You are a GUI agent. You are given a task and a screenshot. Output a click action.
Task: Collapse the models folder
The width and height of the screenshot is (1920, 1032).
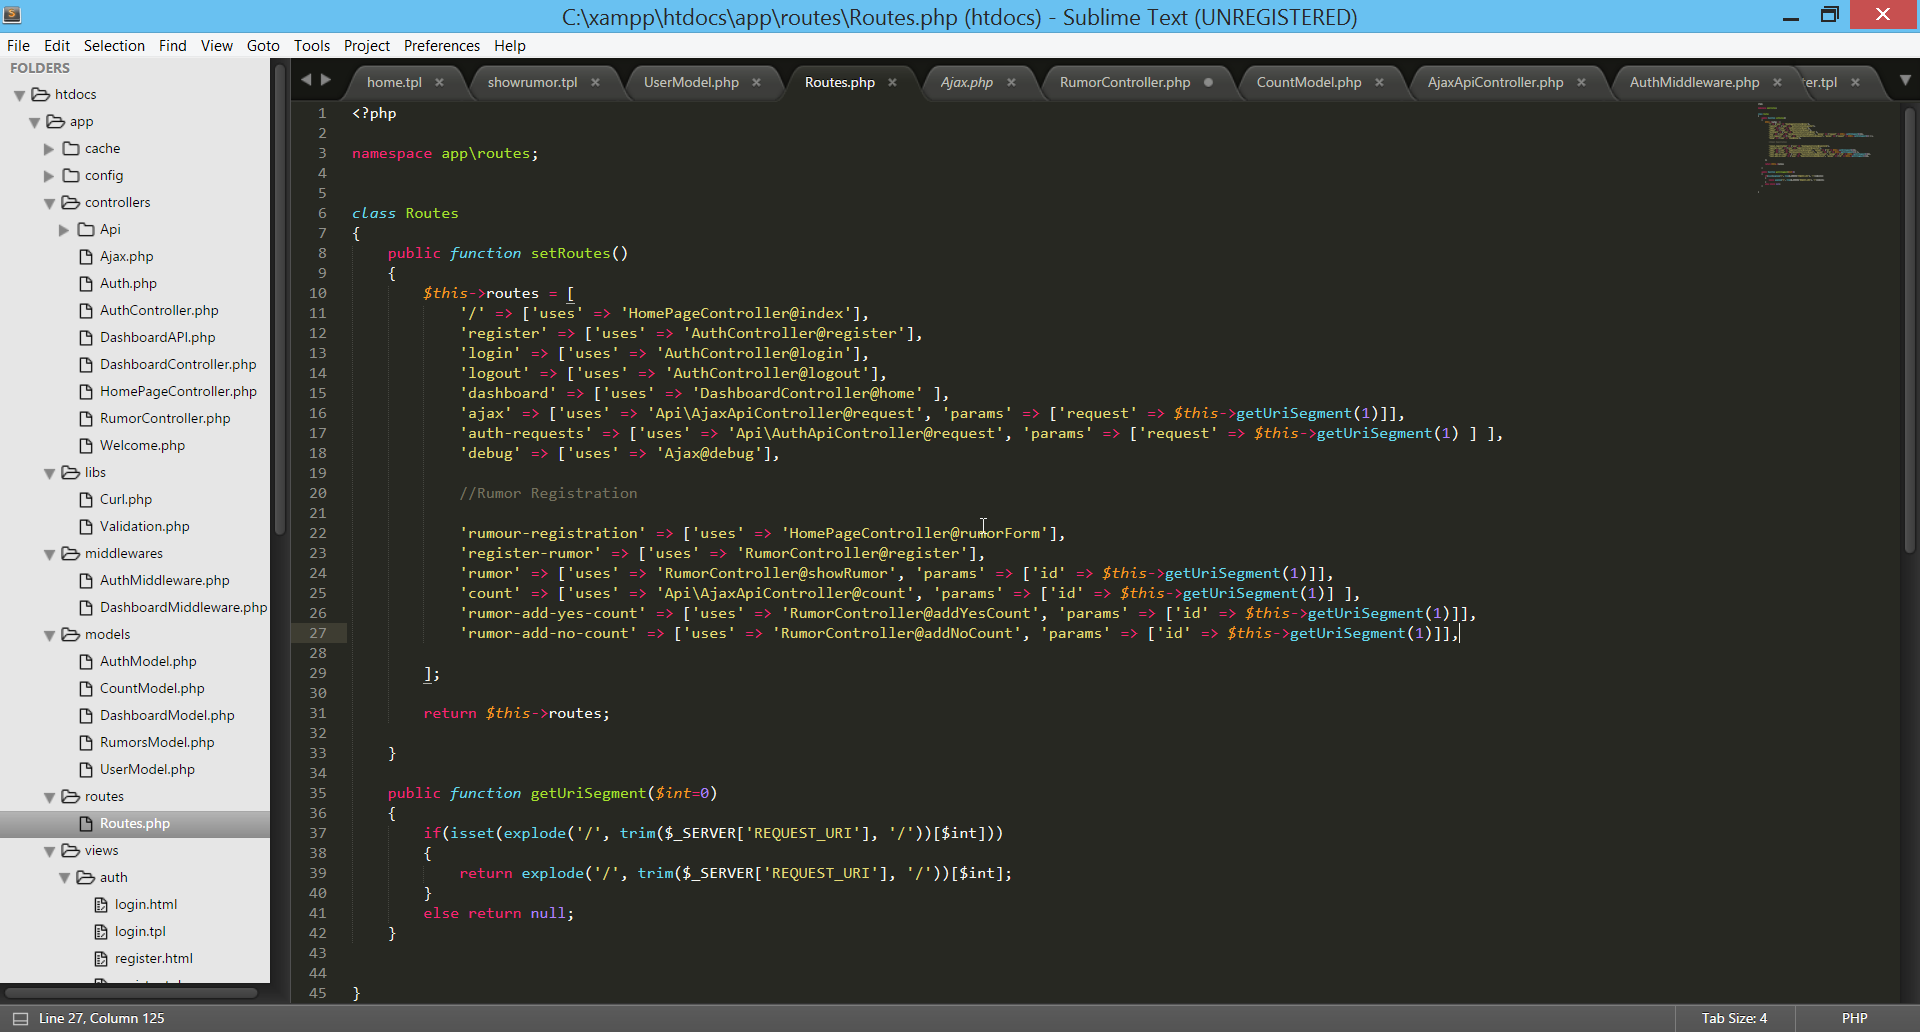coord(49,635)
